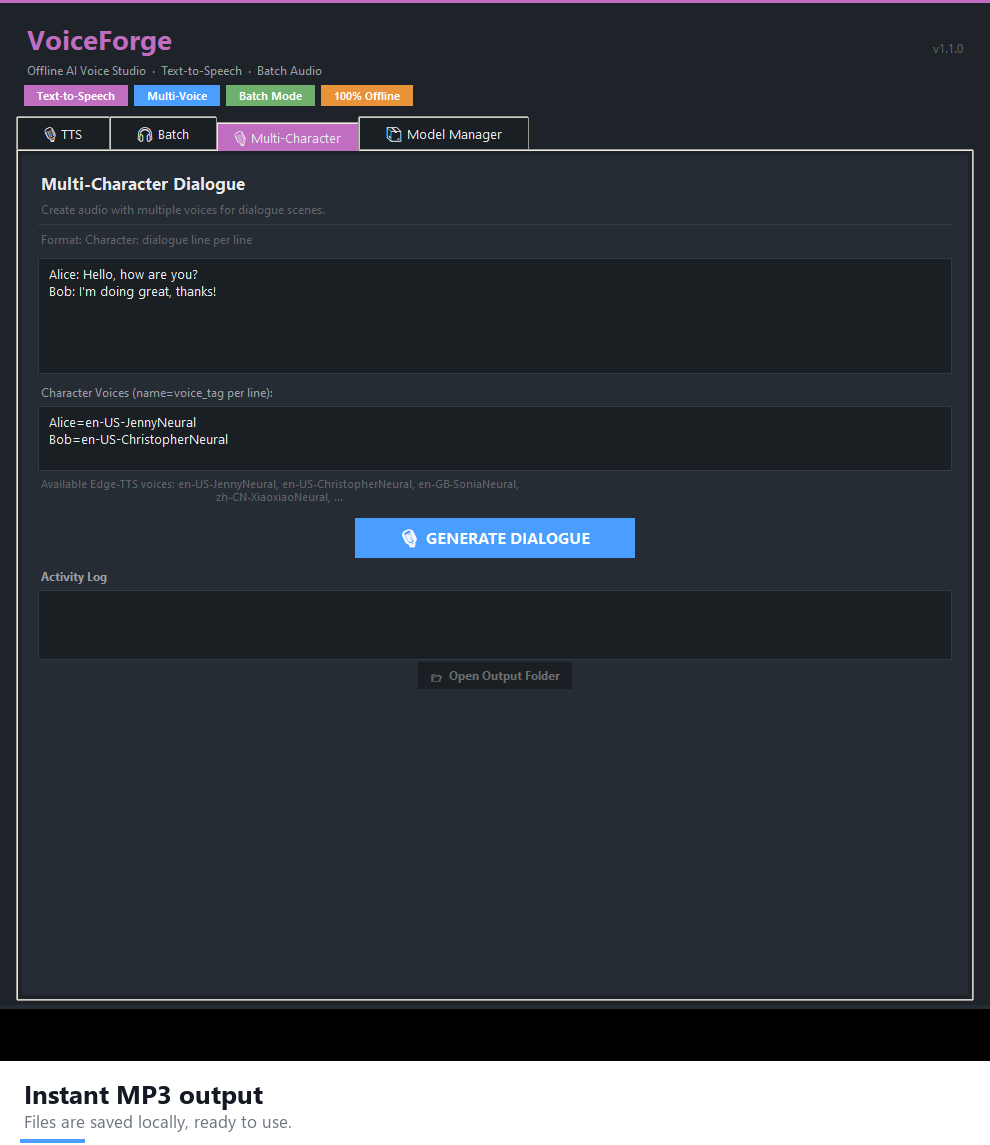Click the 'Available Edge-TTS voices' hint text
This screenshot has width=990, height=1145.
280,491
